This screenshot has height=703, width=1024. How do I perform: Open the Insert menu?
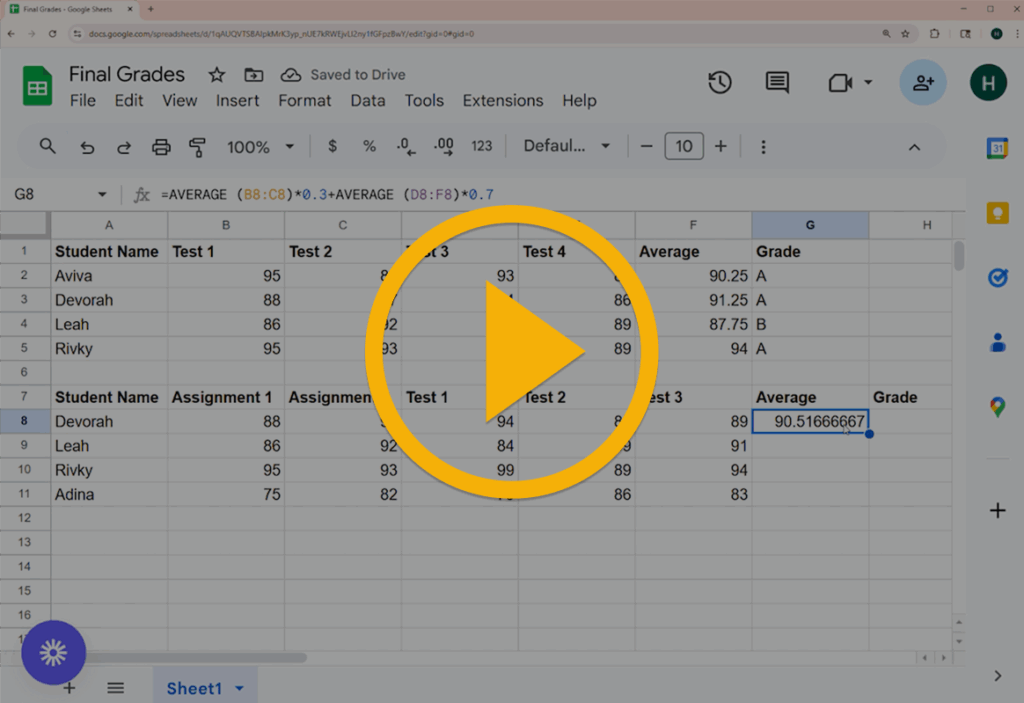click(x=237, y=101)
